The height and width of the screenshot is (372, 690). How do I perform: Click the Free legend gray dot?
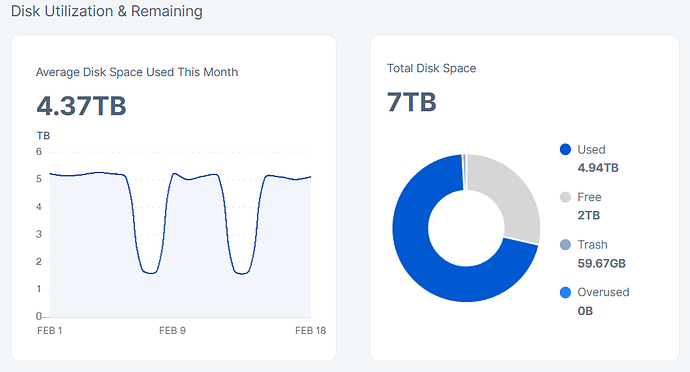pos(565,197)
